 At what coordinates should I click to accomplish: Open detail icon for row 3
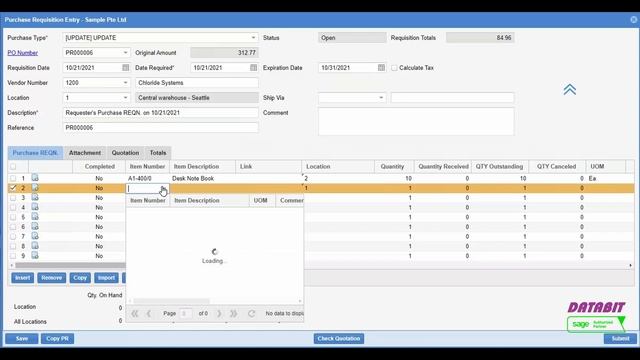click(35, 198)
